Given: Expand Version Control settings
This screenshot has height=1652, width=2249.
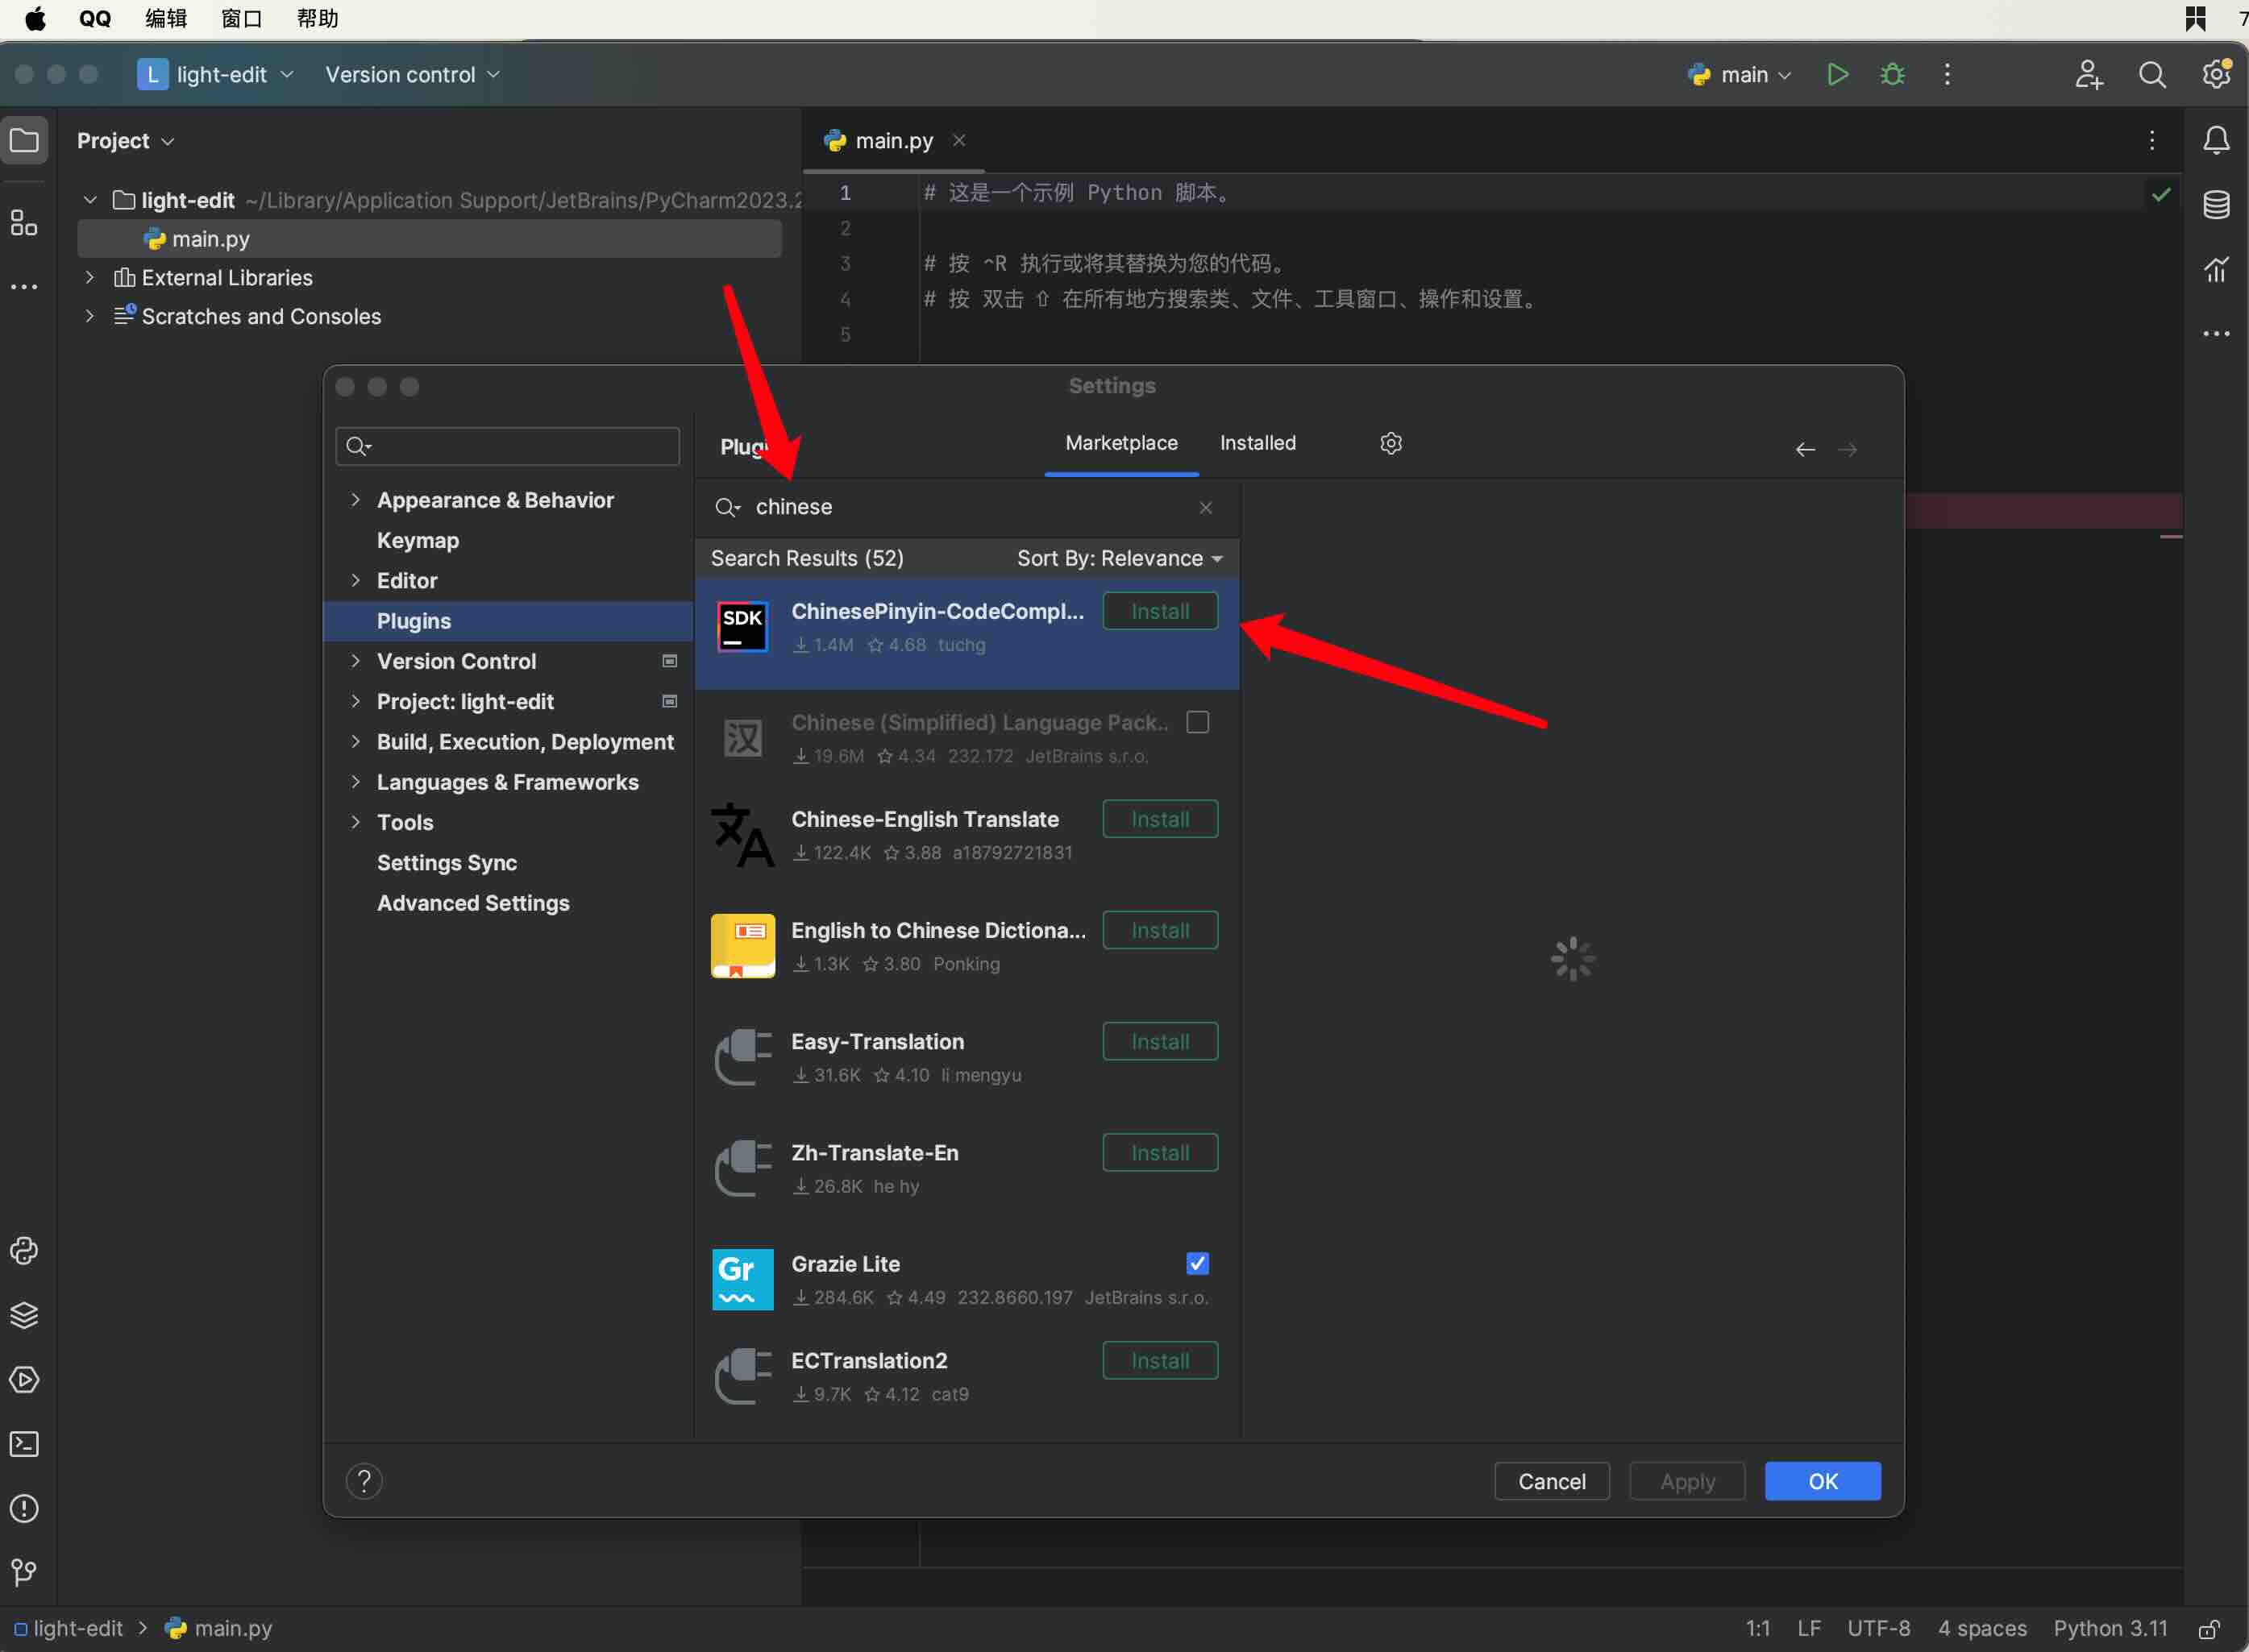Looking at the screenshot, I should [355, 661].
